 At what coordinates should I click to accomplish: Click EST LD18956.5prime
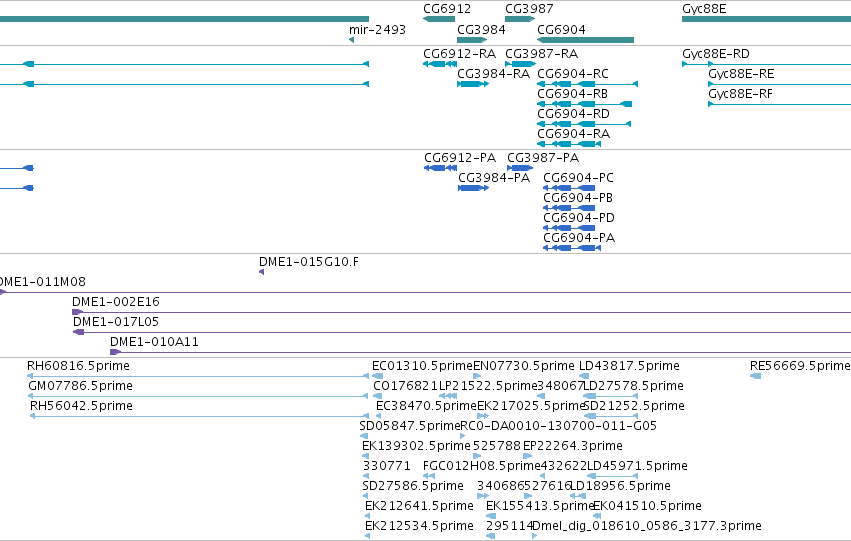[x=577, y=497]
